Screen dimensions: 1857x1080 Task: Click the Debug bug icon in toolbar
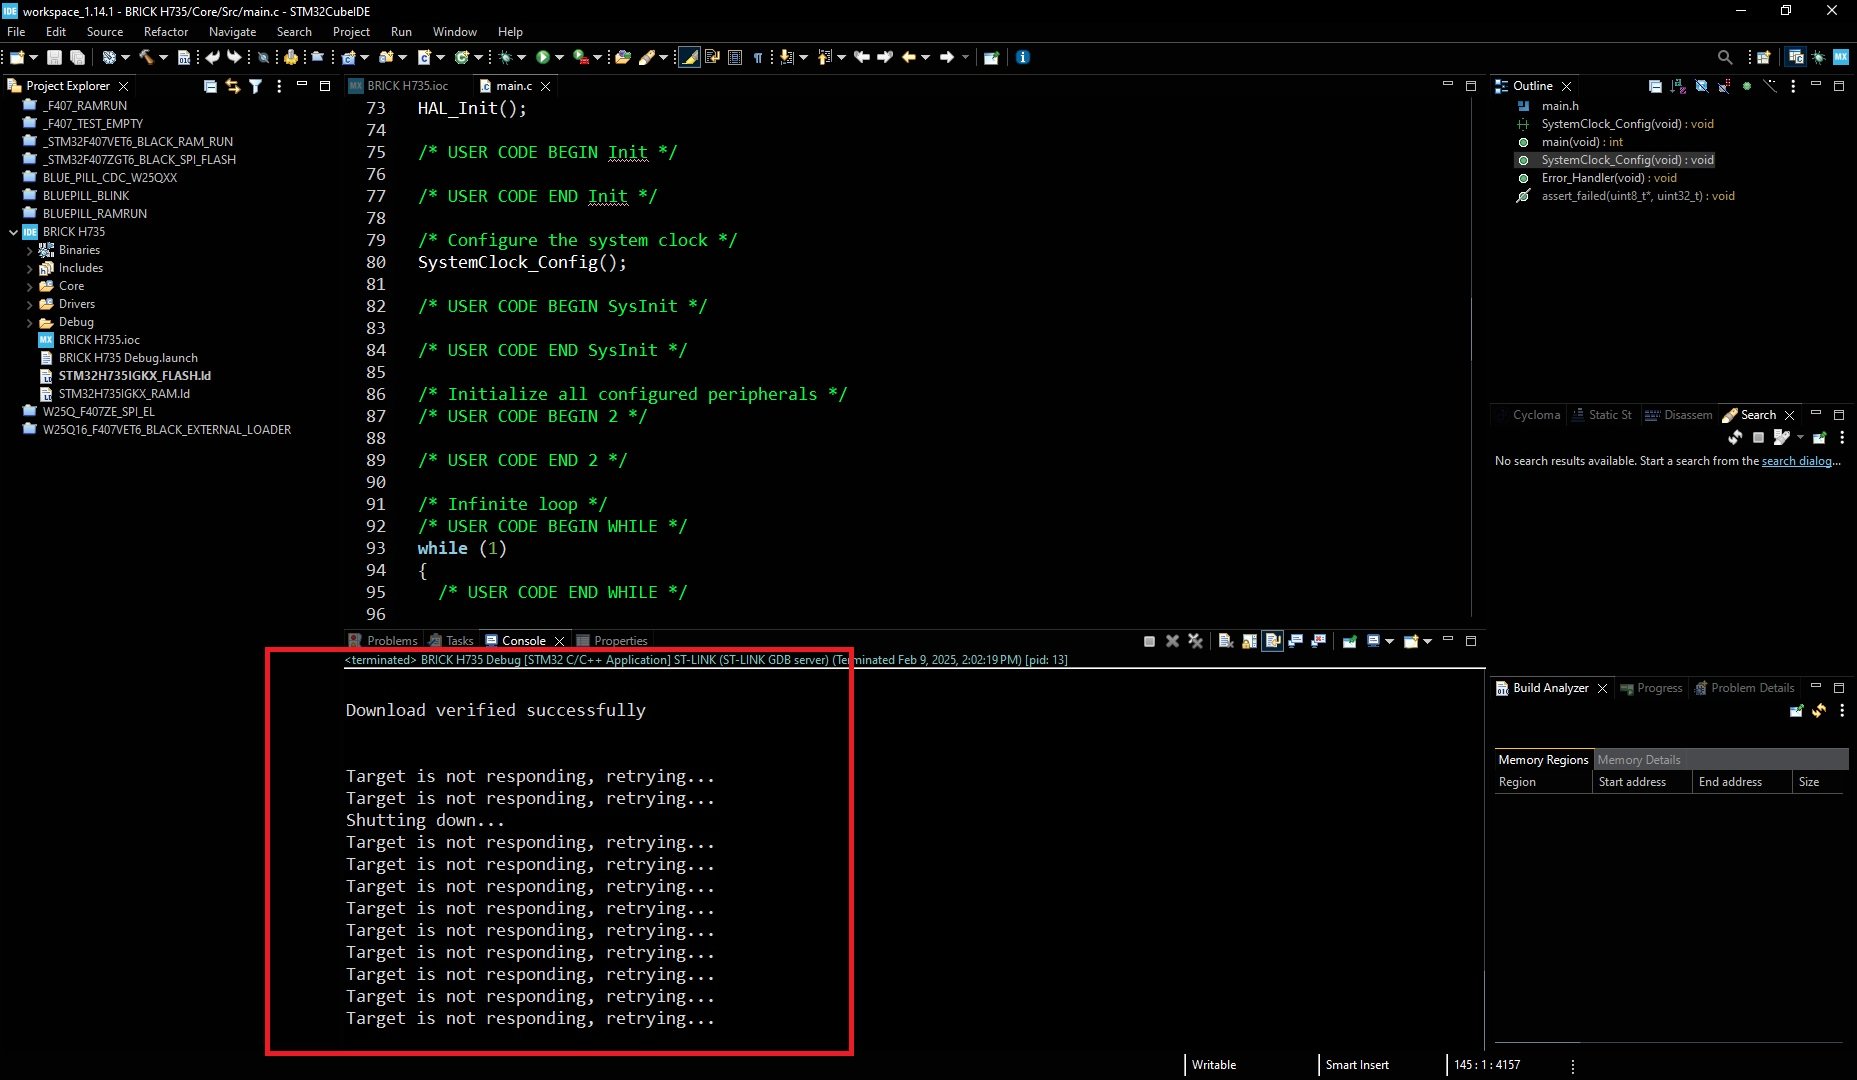click(506, 57)
